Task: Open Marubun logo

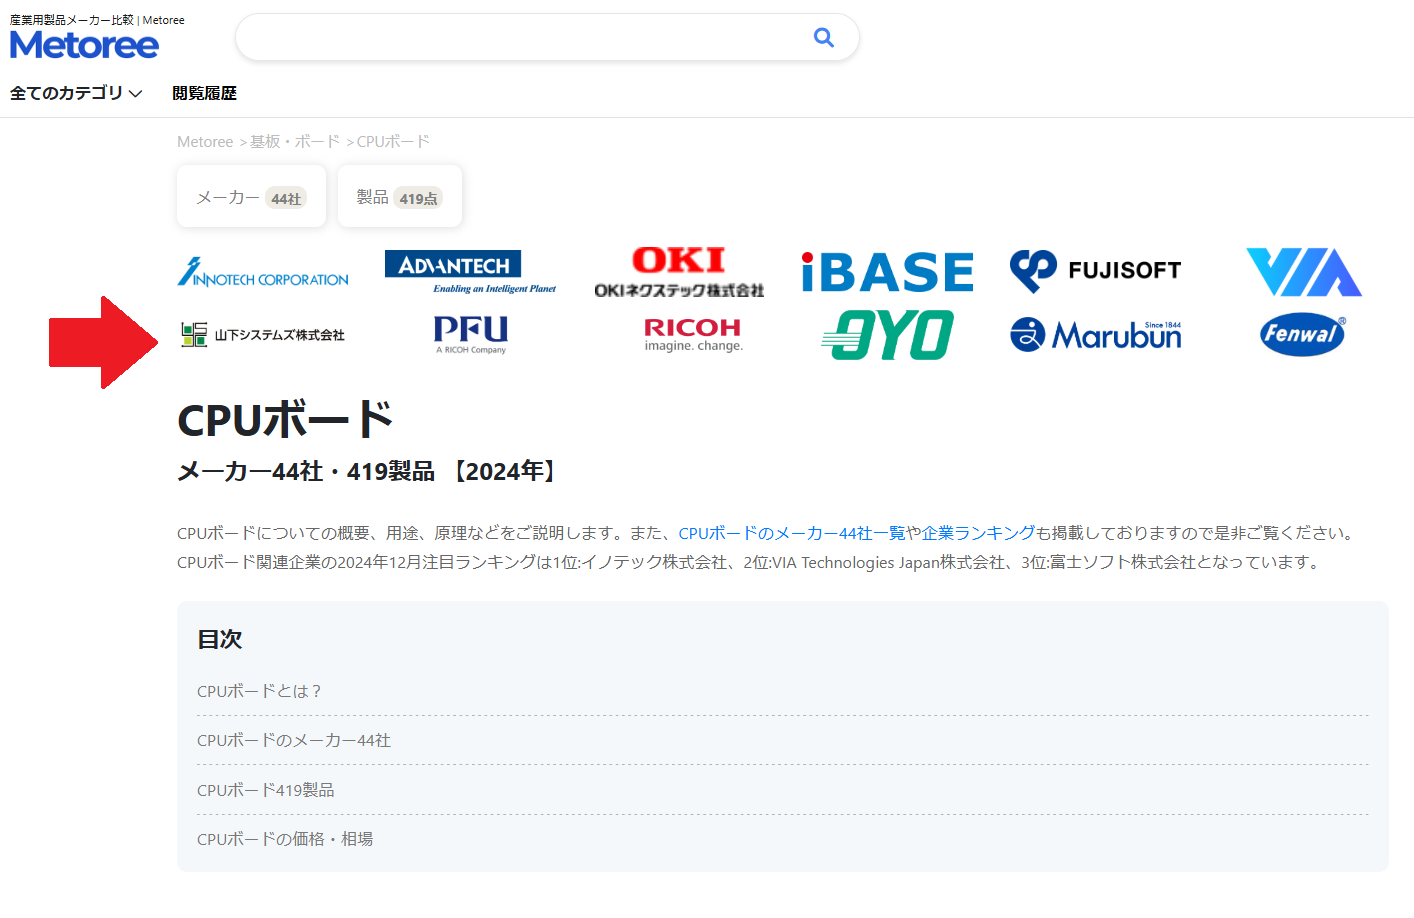Action: [x=1095, y=335]
